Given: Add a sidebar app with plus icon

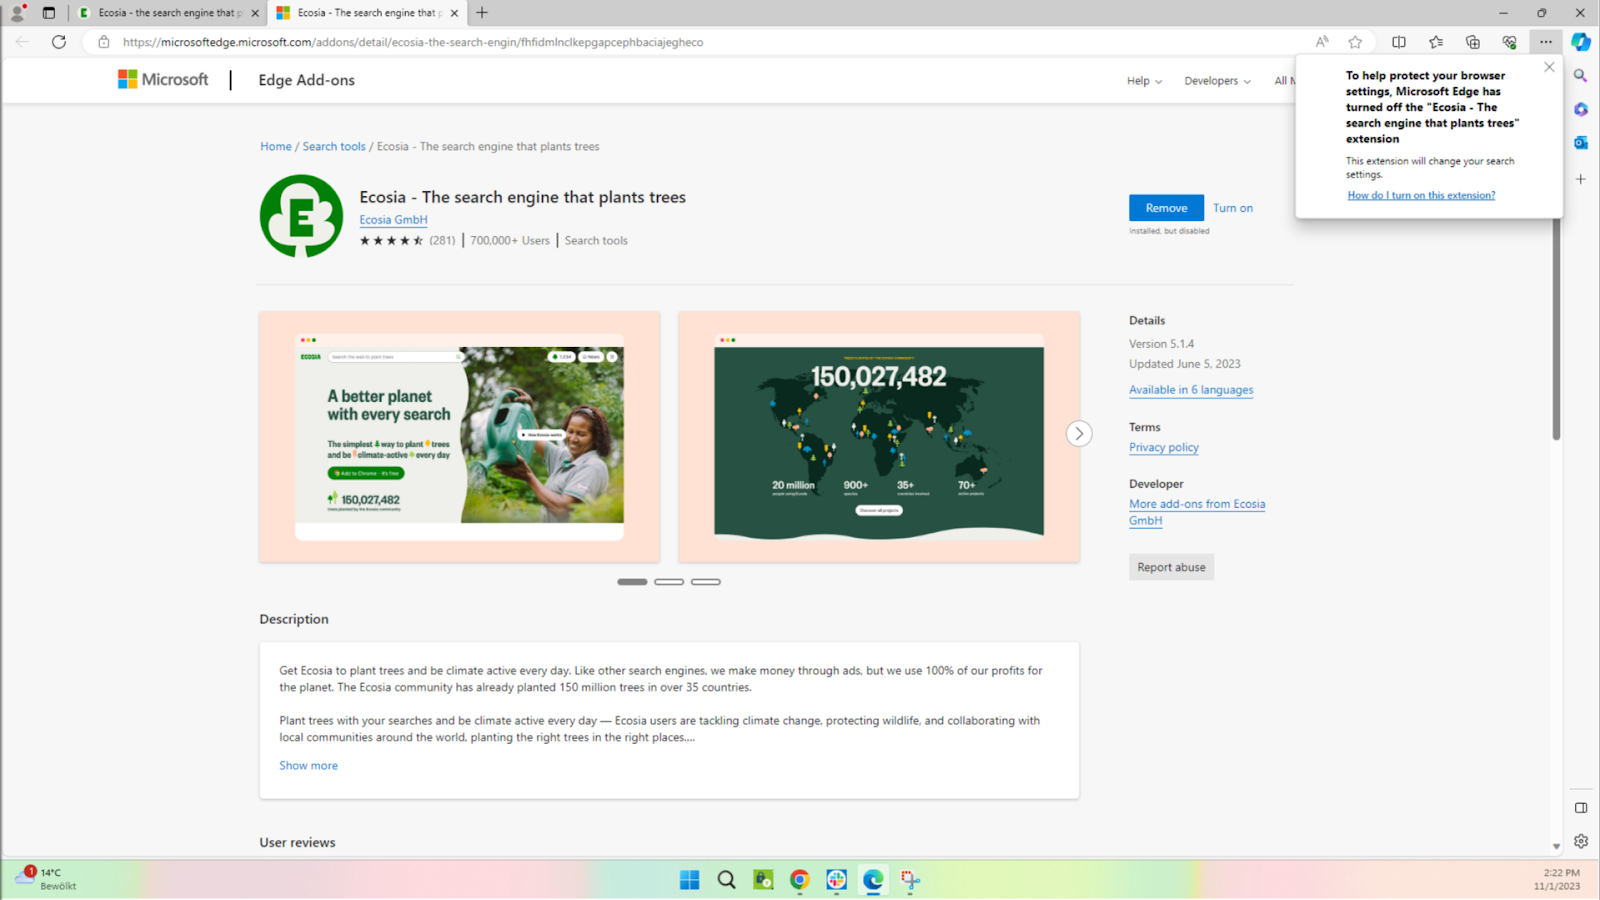Looking at the screenshot, I should 1581,179.
